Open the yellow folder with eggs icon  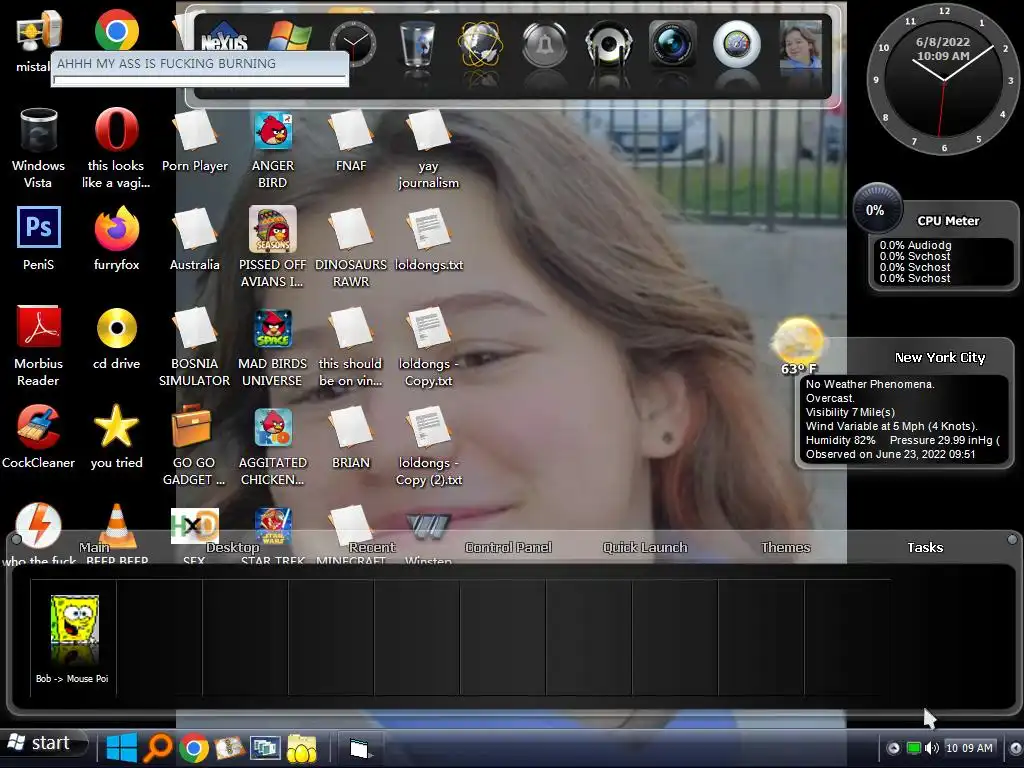pos(301,748)
